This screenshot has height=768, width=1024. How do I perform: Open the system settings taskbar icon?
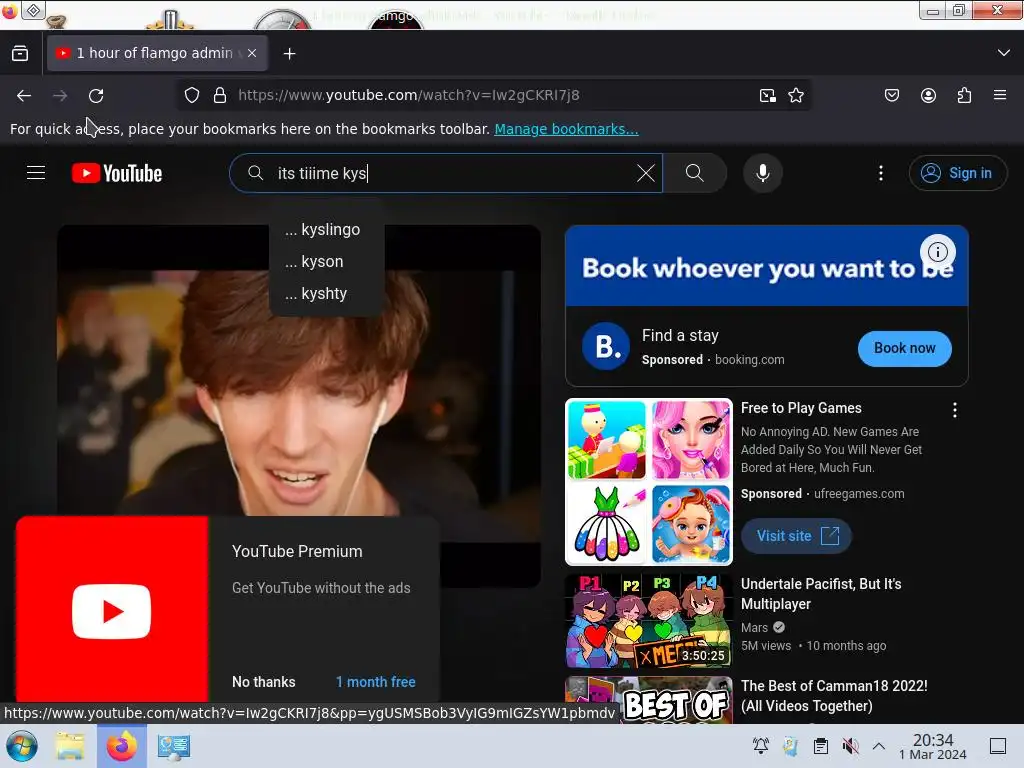[174, 746]
